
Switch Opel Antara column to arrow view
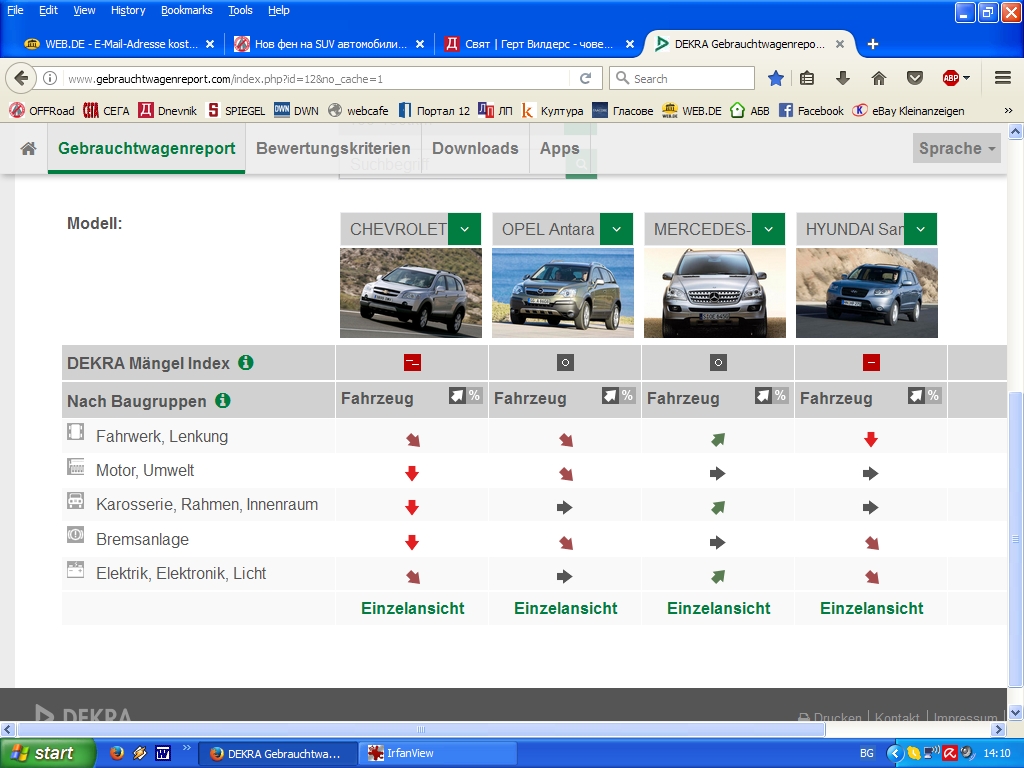point(610,396)
